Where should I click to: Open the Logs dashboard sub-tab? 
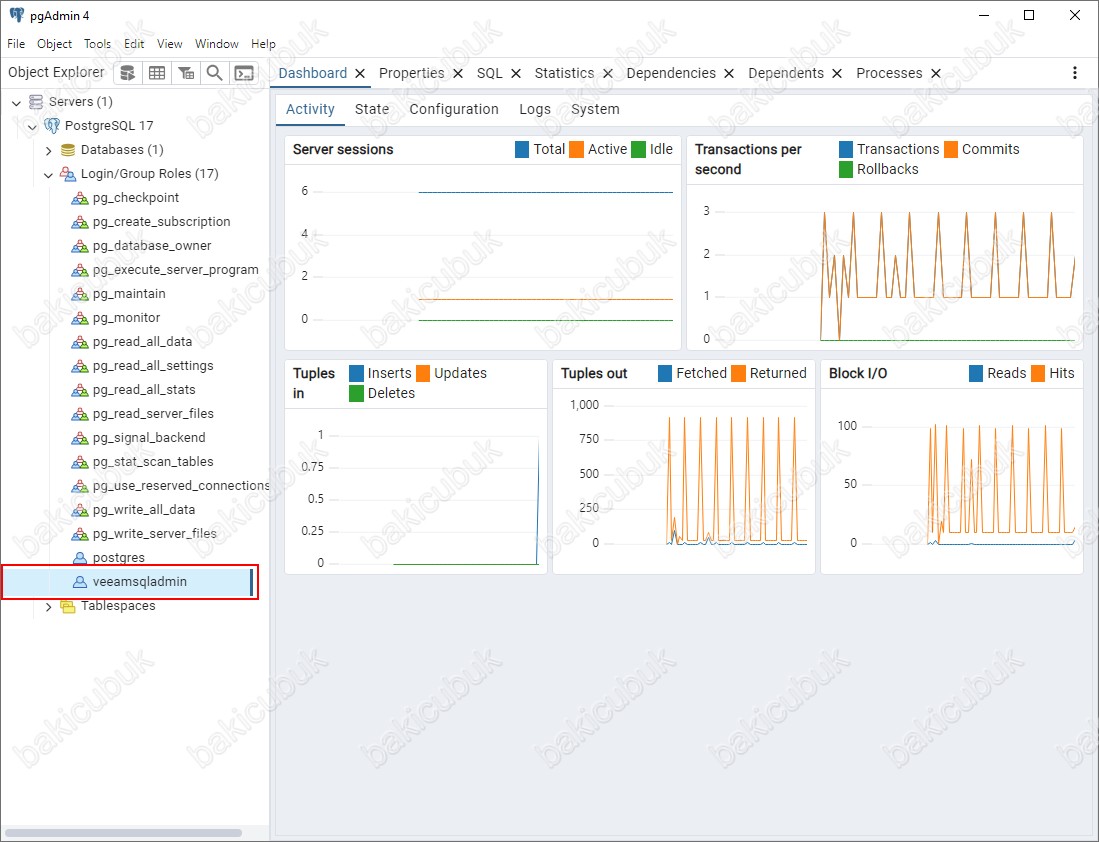coord(535,109)
